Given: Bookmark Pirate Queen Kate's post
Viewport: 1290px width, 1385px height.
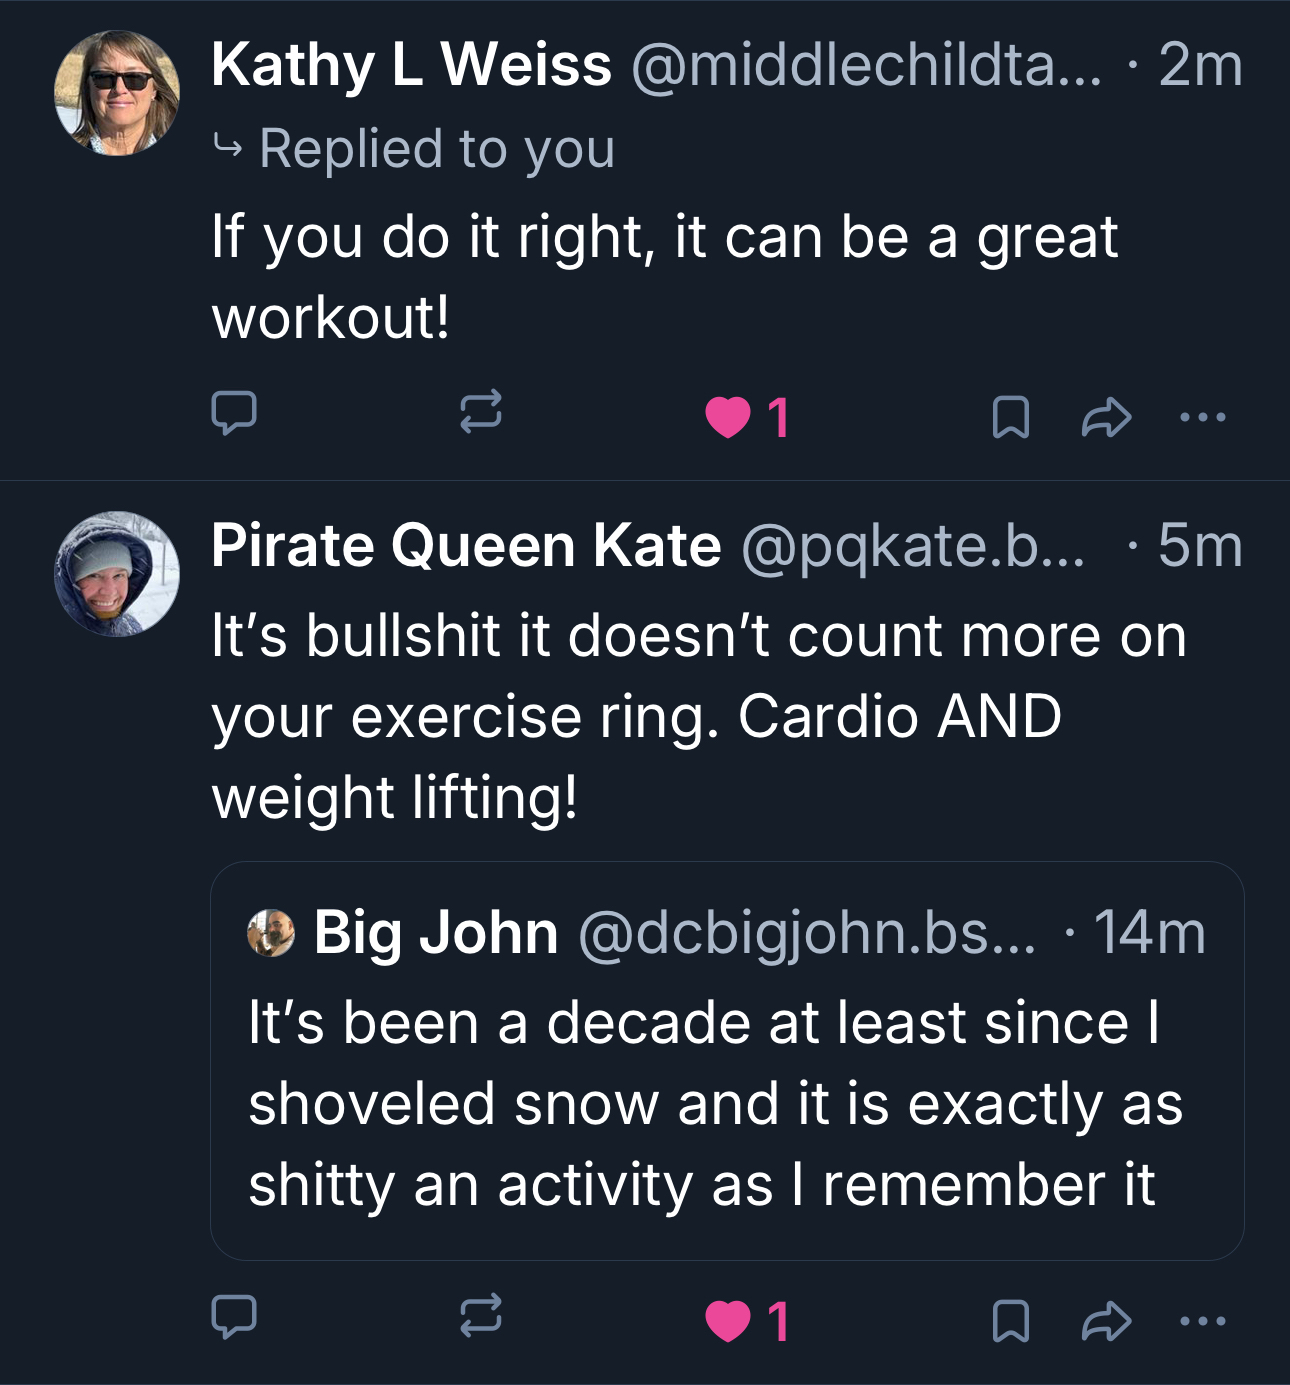Looking at the screenshot, I should (1010, 1321).
